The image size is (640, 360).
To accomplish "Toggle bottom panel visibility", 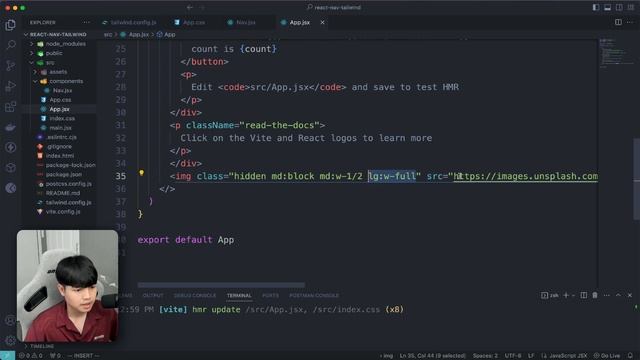I will [608, 7].
